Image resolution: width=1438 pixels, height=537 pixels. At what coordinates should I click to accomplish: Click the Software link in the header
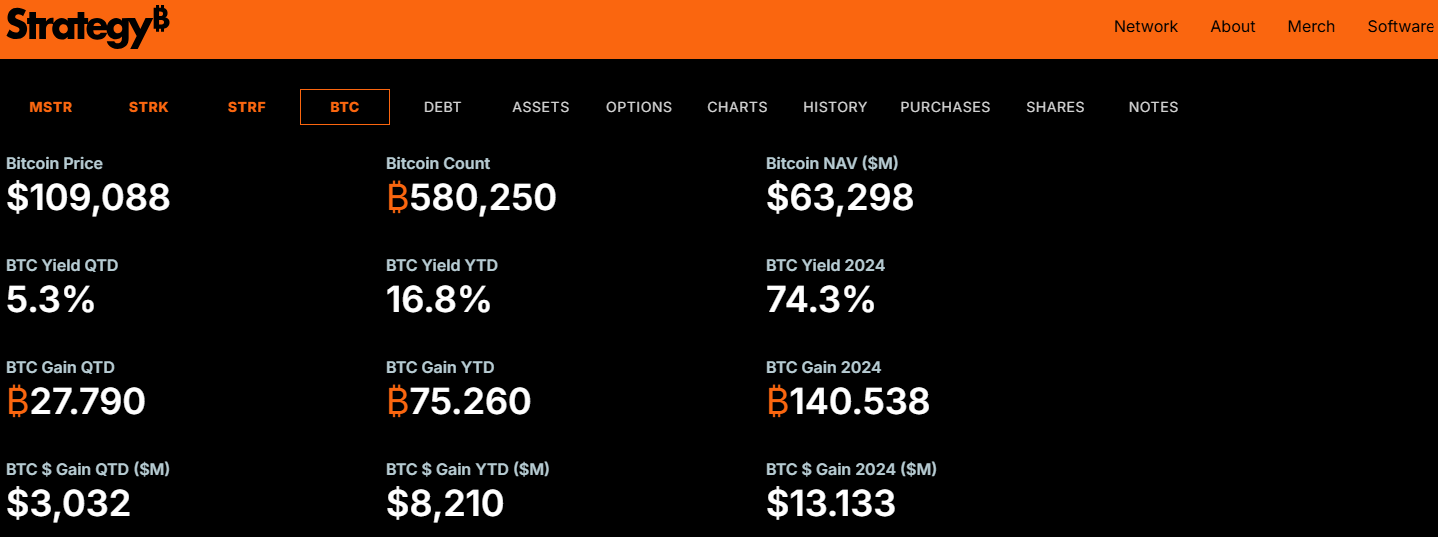pos(1400,27)
